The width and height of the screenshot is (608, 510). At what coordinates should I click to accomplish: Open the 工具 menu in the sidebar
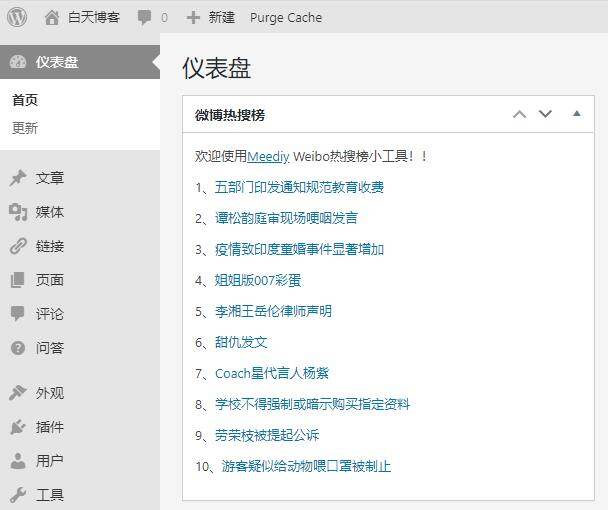pyautogui.click(x=50, y=495)
